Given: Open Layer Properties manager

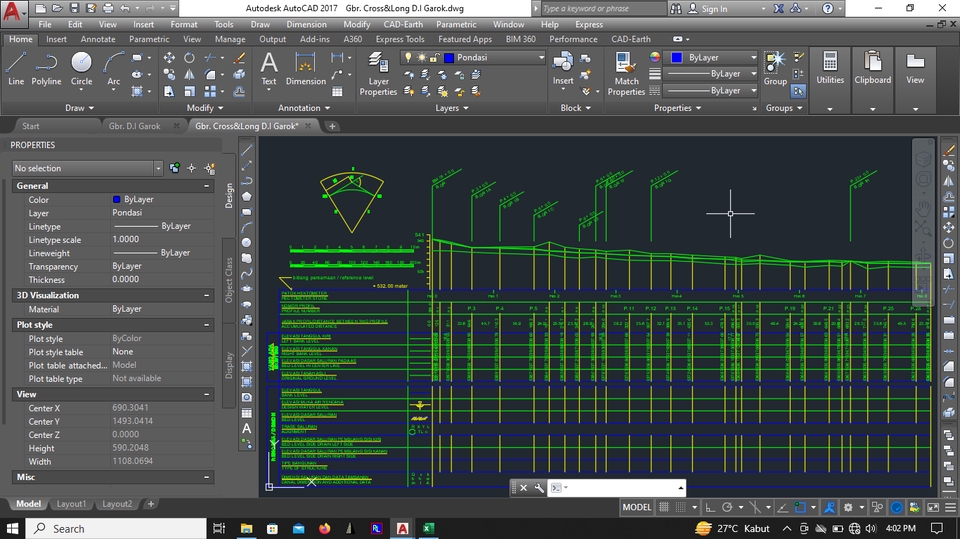Looking at the screenshot, I should pos(378,74).
